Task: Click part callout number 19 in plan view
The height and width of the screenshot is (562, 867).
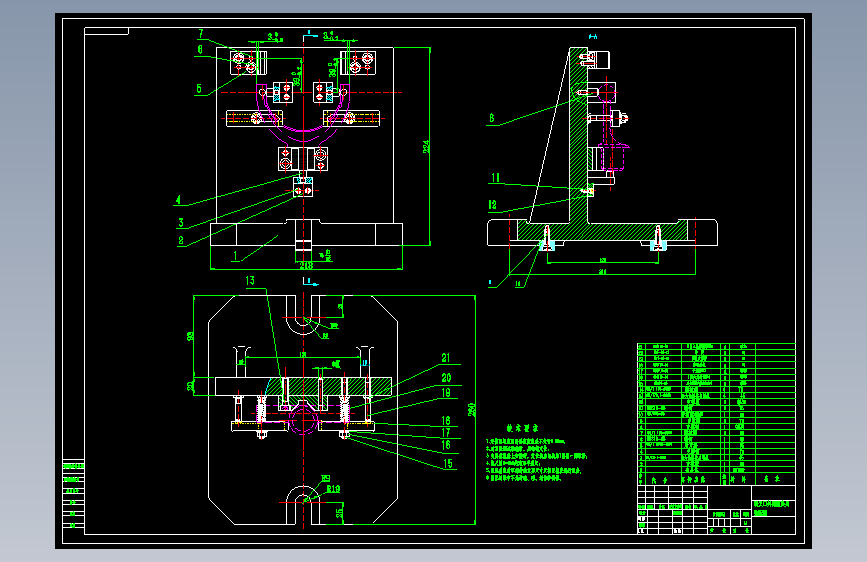Action: coord(446,393)
